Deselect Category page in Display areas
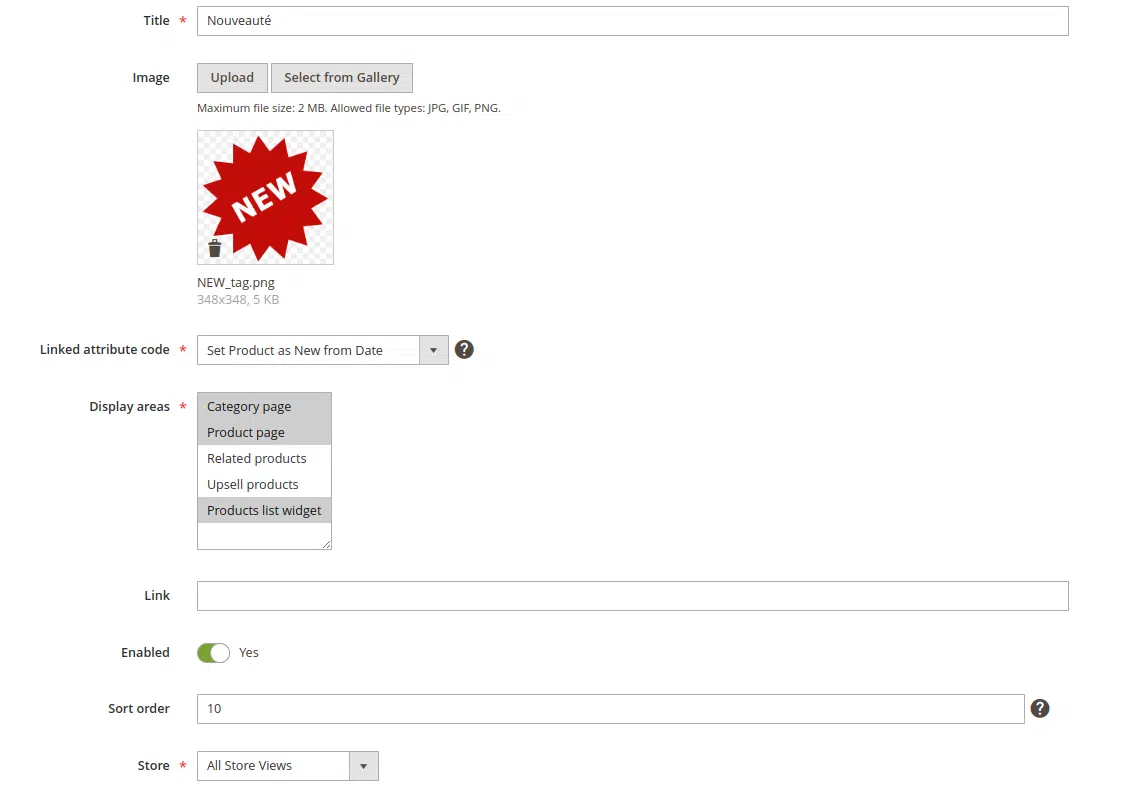Viewport: 1124px width, 789px height. pyautogui.click(x=248, y=406)
